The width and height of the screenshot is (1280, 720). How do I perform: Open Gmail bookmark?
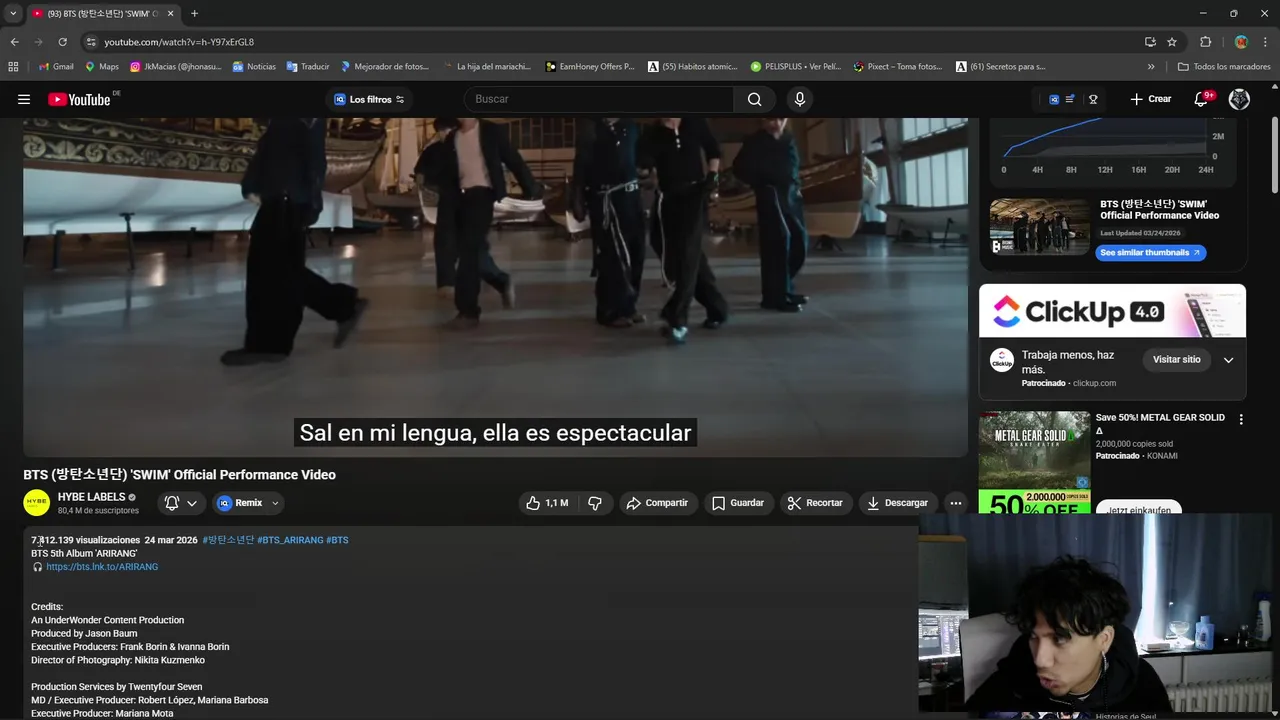(56, 67)
